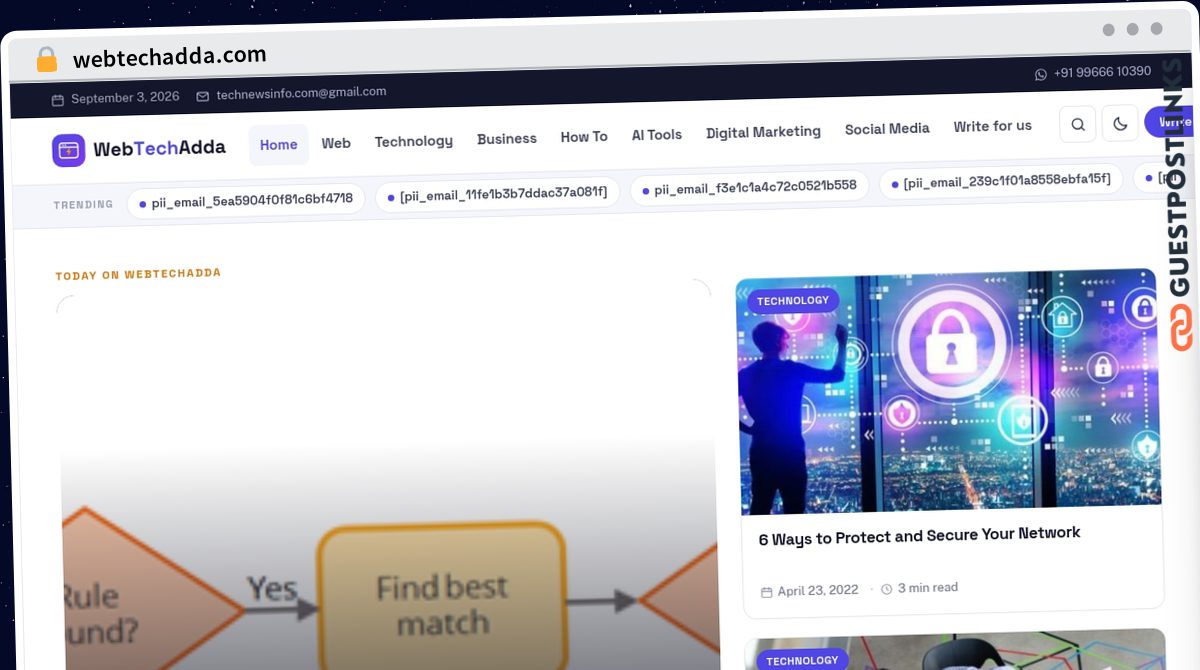1200x670 pixels.
Task: Click the padlock icon beside webtechadda.com
Action: (46, 59)
